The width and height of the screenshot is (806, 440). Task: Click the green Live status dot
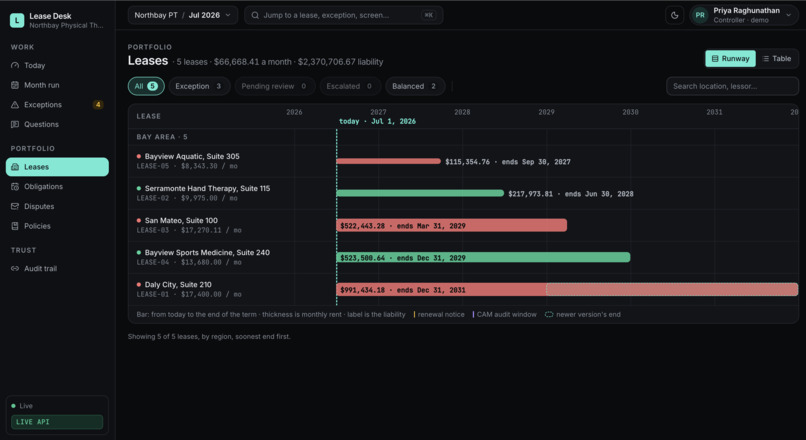point(13,406)
